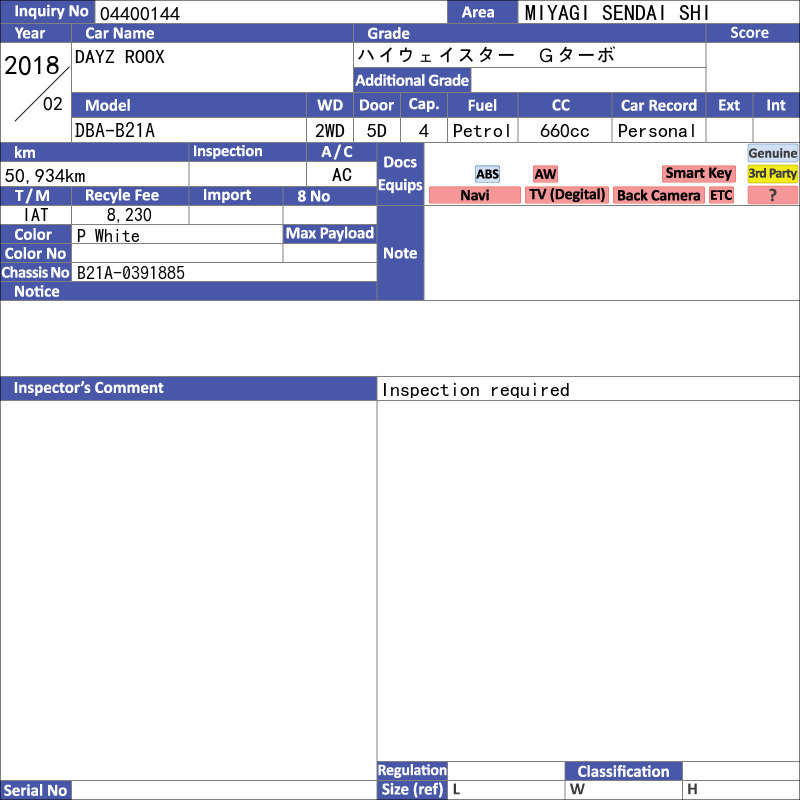Click the AW equipment badge
The width and height of the screenshot is (800, 800).
545,174
